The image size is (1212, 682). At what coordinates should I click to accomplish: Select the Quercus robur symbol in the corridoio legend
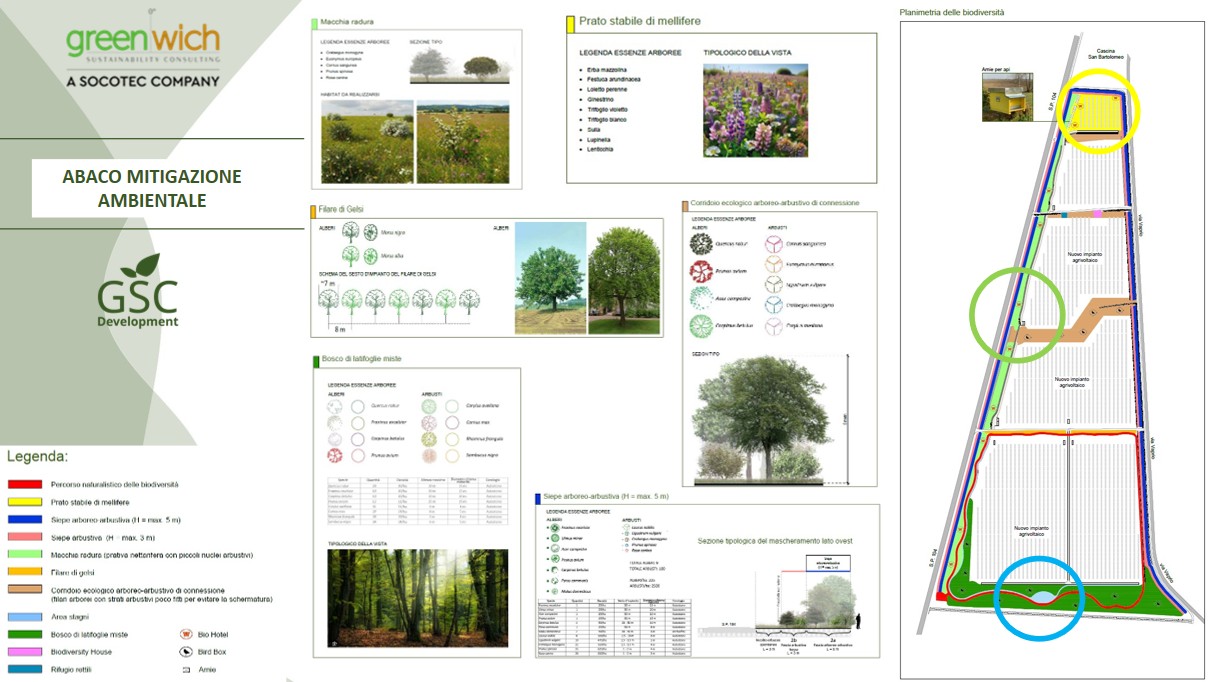point(702,244)
